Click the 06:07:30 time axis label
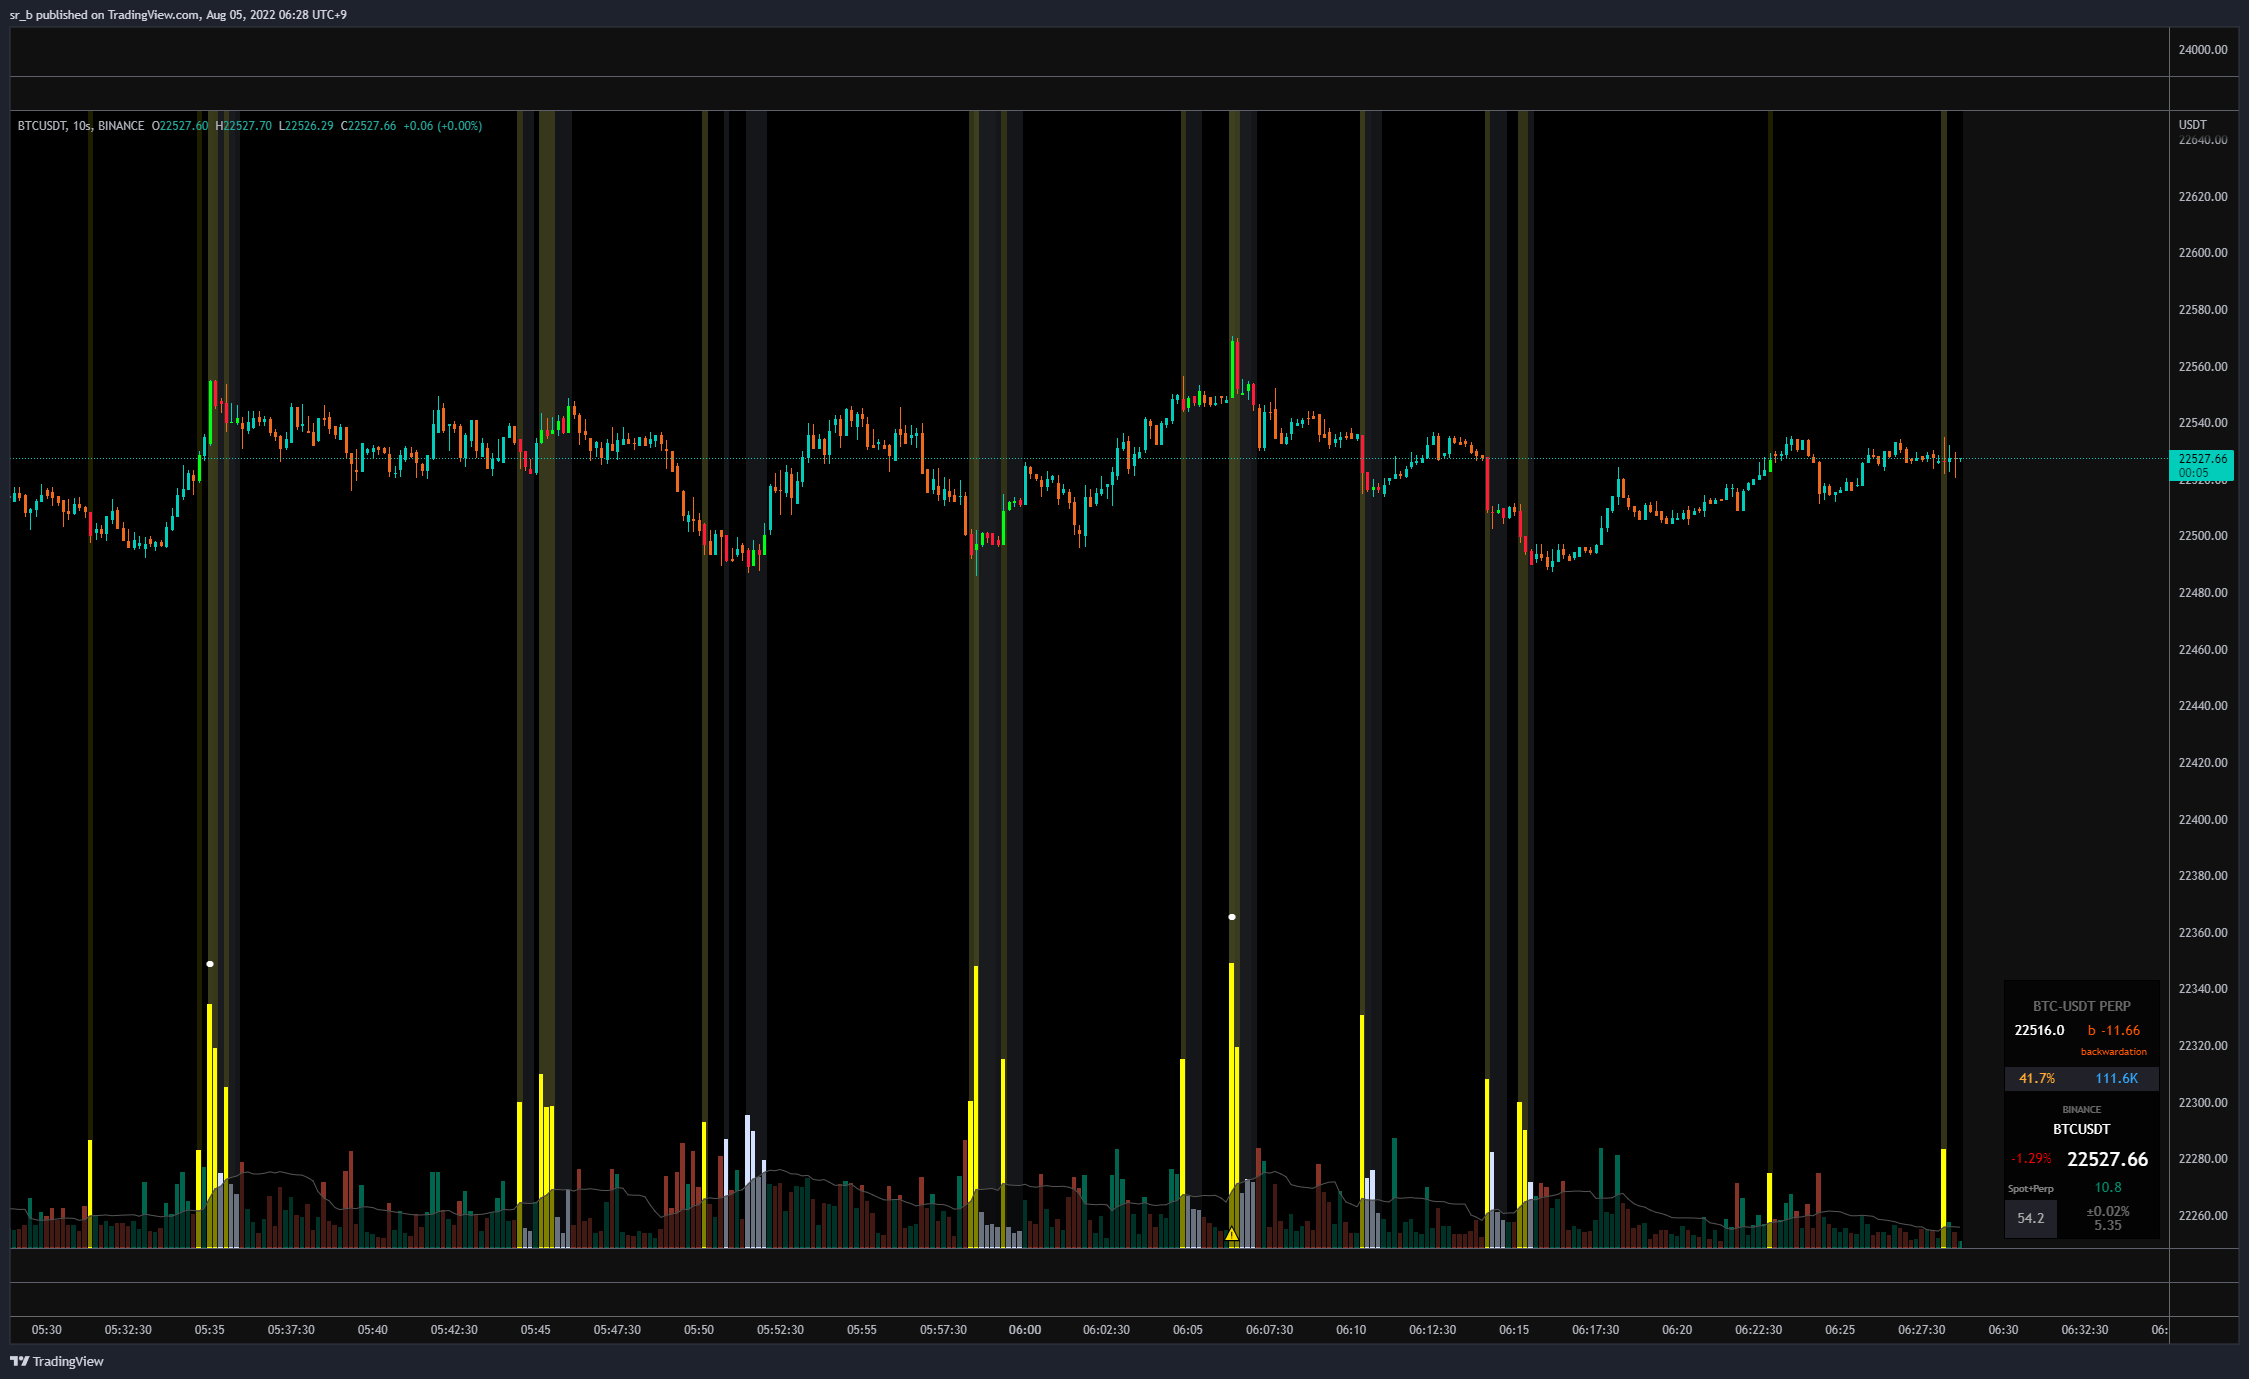 (1269, 1330)
